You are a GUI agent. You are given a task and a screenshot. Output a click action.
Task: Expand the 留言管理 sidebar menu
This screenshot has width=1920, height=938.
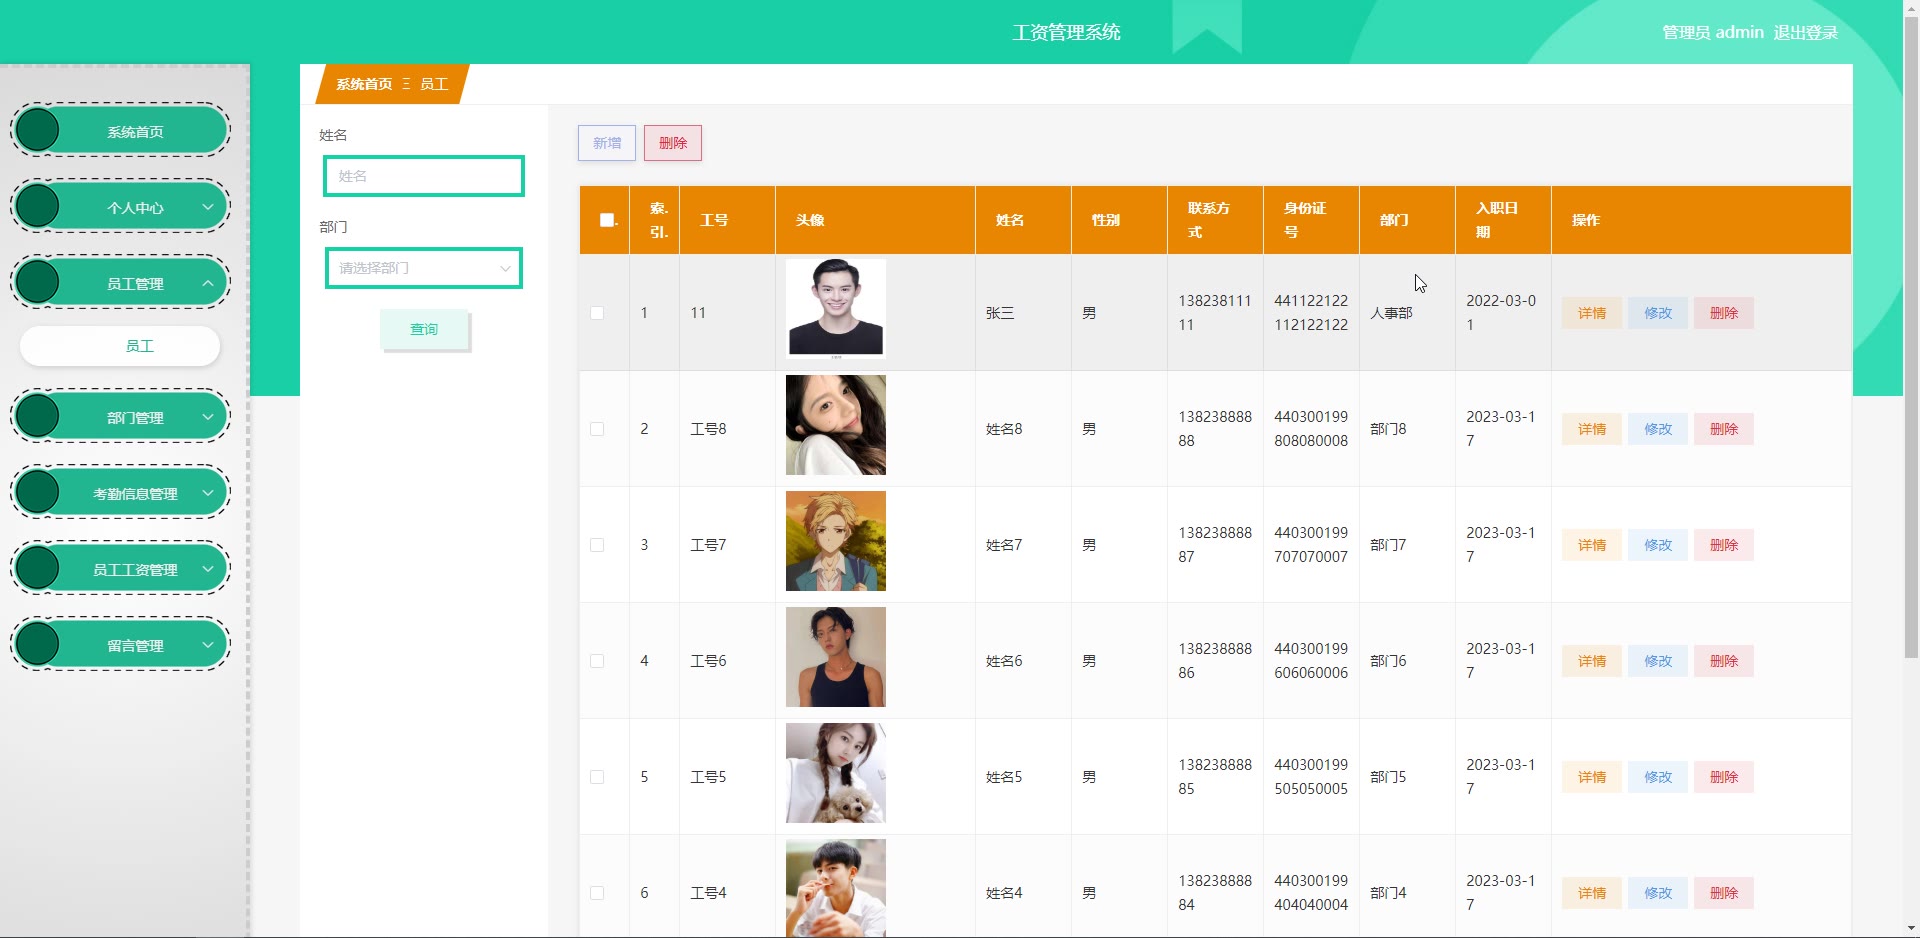click(120, 645)
